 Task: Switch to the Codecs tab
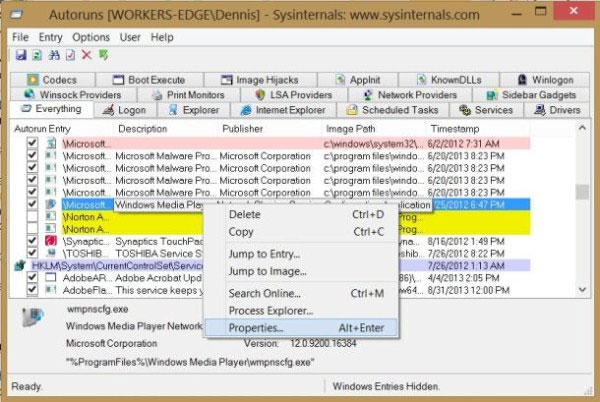(53, 80)
